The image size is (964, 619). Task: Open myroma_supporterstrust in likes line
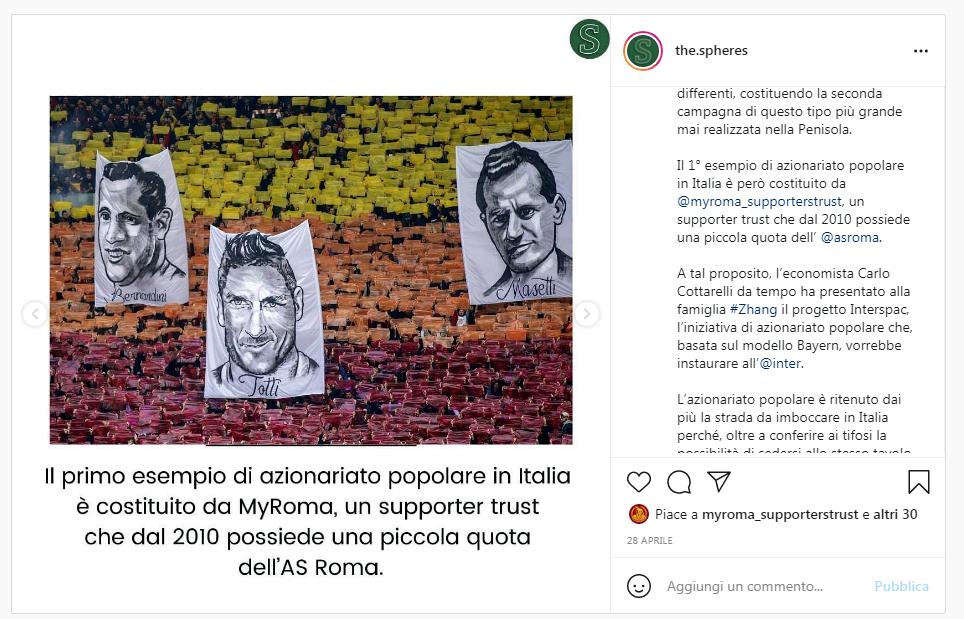780,515
